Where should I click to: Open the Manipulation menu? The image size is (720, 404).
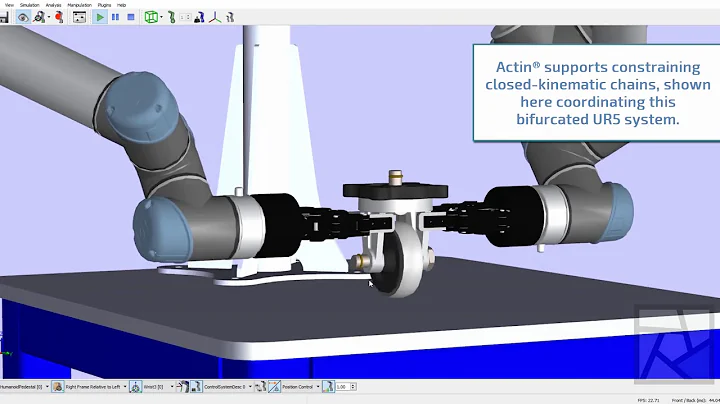coord(79,5)
